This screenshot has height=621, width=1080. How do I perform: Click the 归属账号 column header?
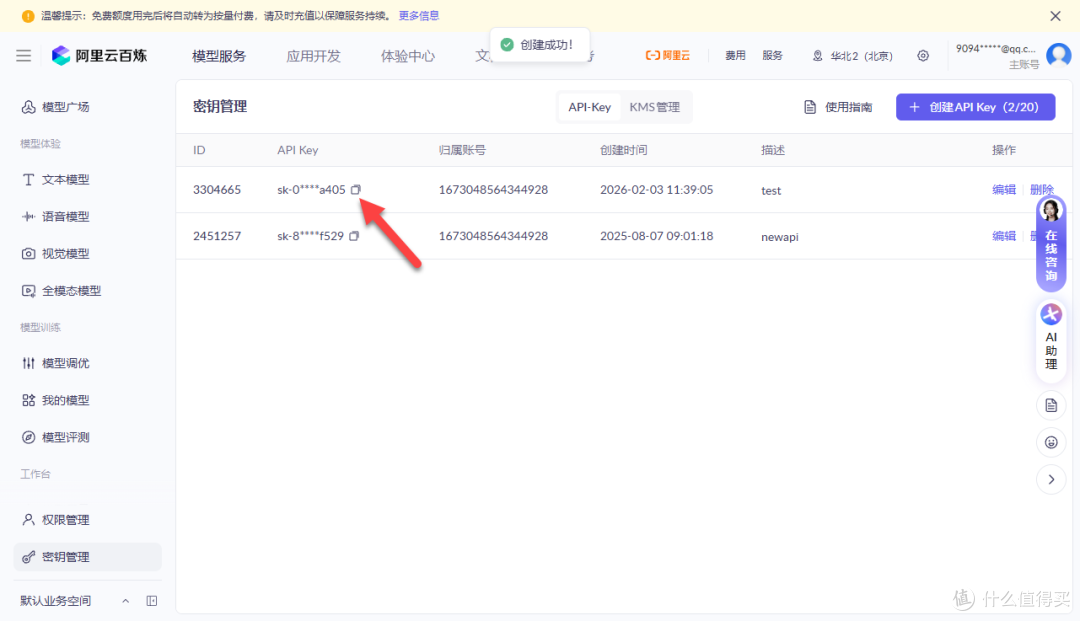(x=462, y=150)
